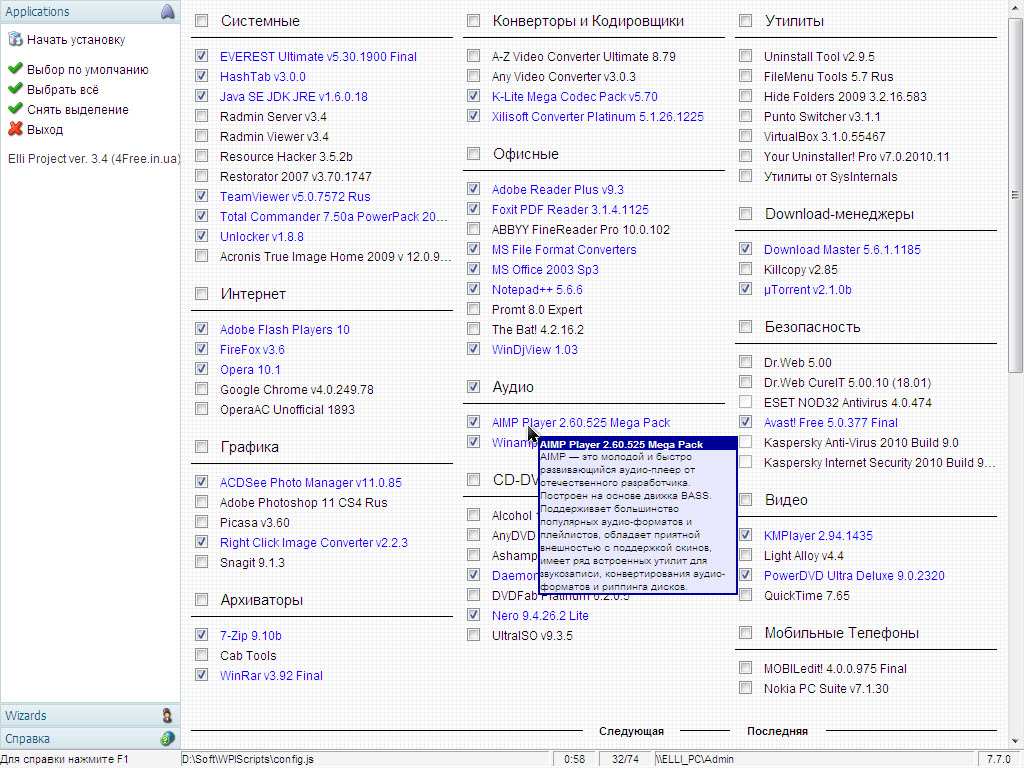Click the Applications panel header icon
Image resolution: width=1024 pixels, height=768 pixels.
[167, 11]
